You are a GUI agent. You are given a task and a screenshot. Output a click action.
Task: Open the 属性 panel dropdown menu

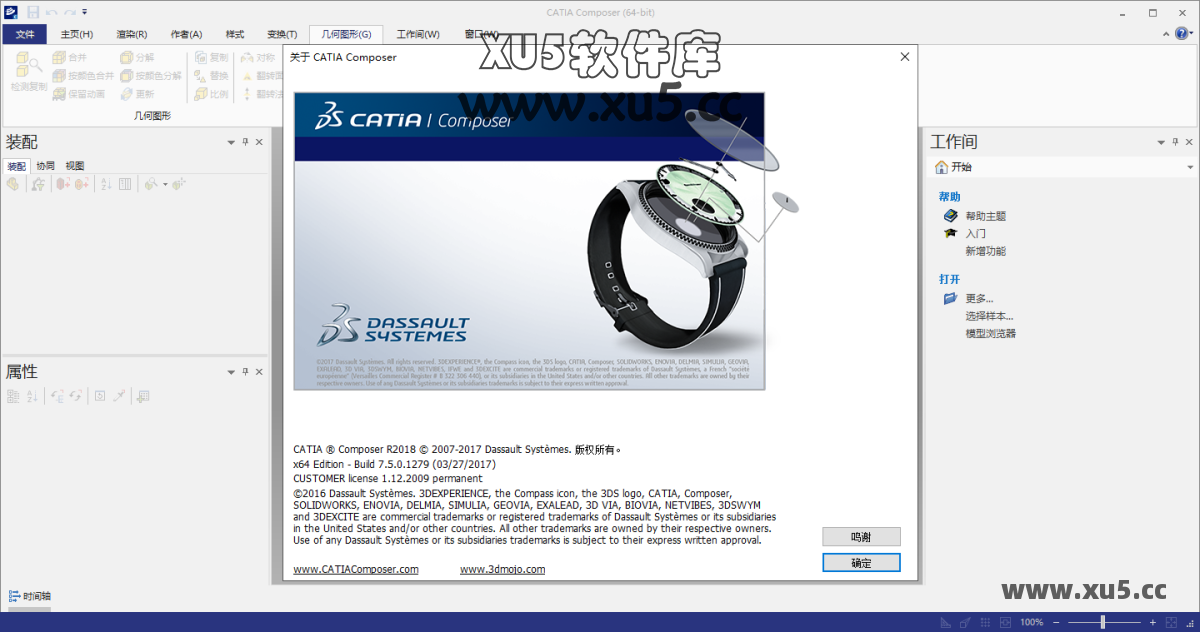[x=230, y=371]
